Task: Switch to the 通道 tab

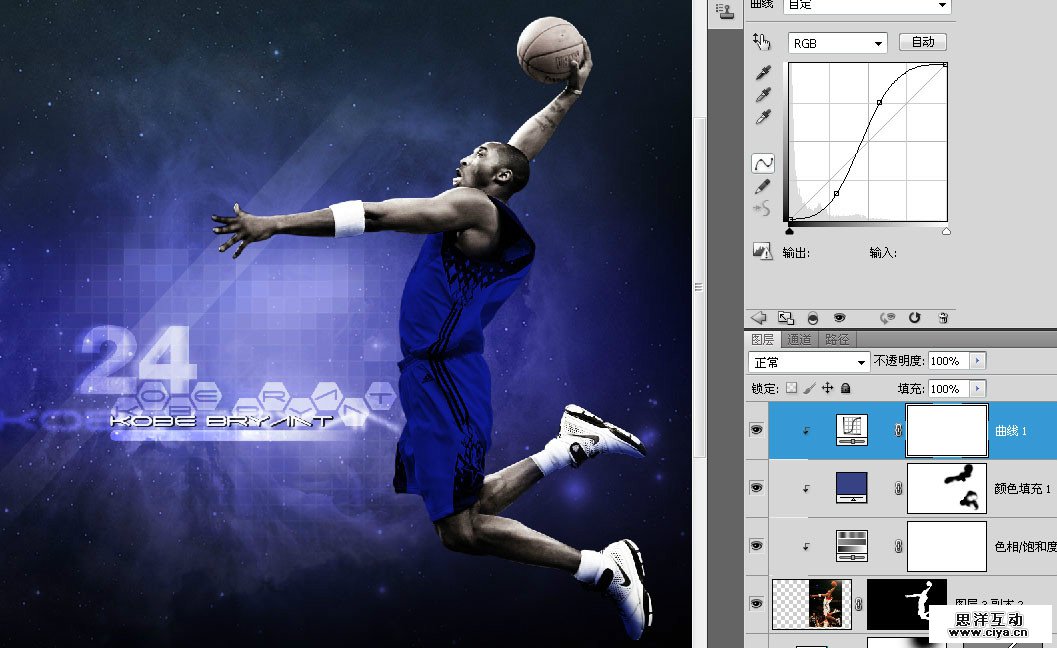Action: click(799, 339)
